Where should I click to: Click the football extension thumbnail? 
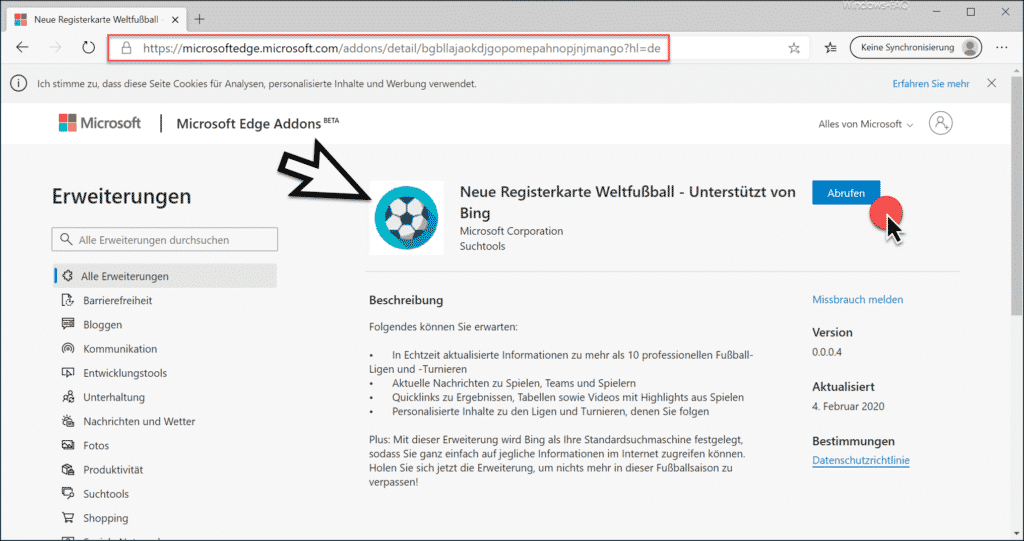coord(406,218)
